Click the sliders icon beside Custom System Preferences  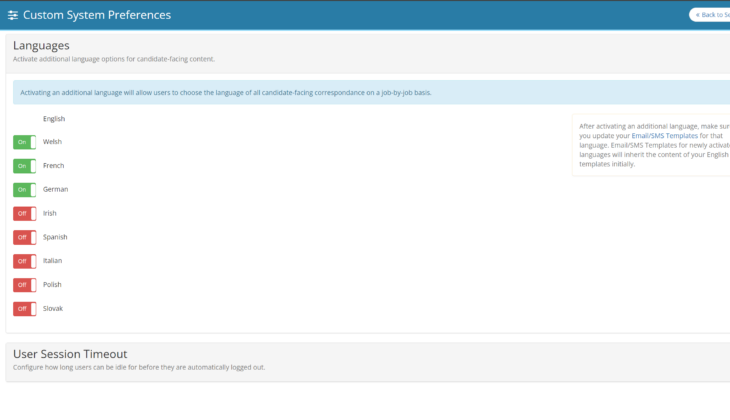(x=13, y=16)
